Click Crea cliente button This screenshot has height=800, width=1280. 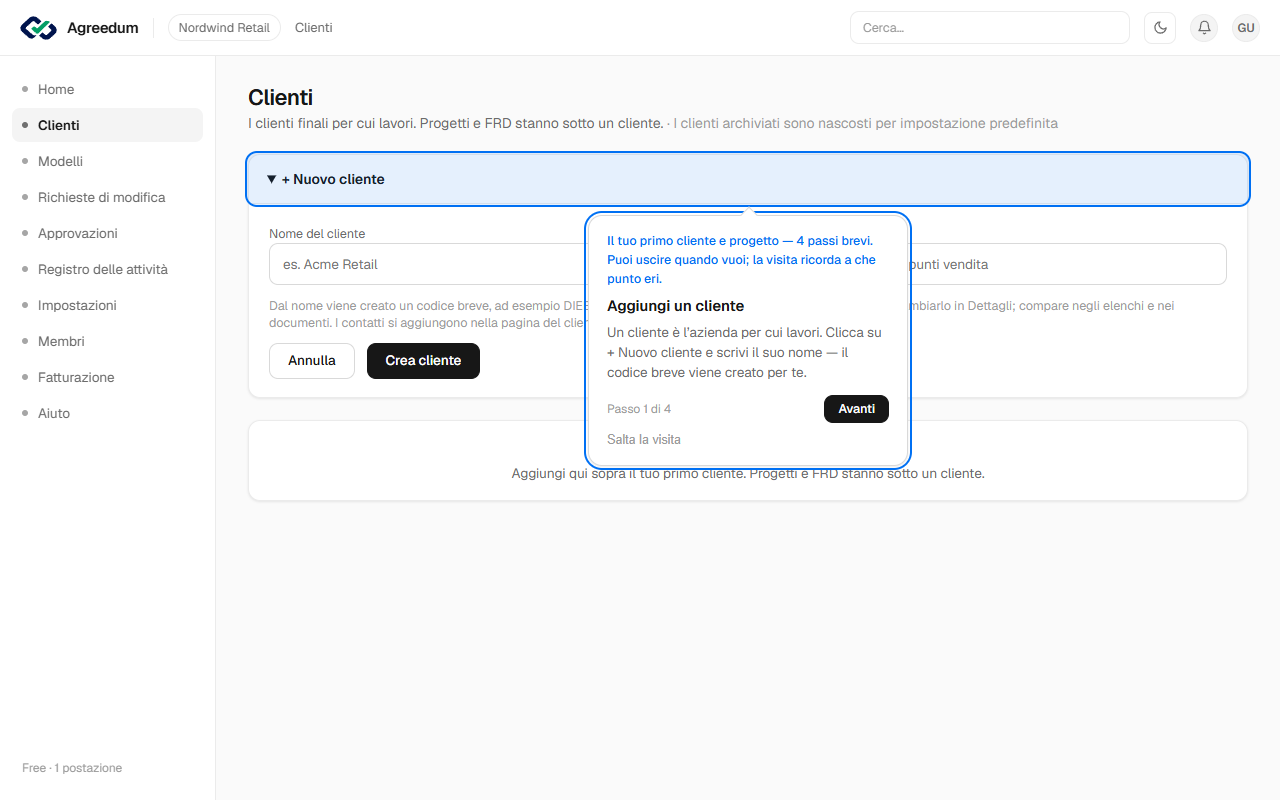[x=423, y=361]
